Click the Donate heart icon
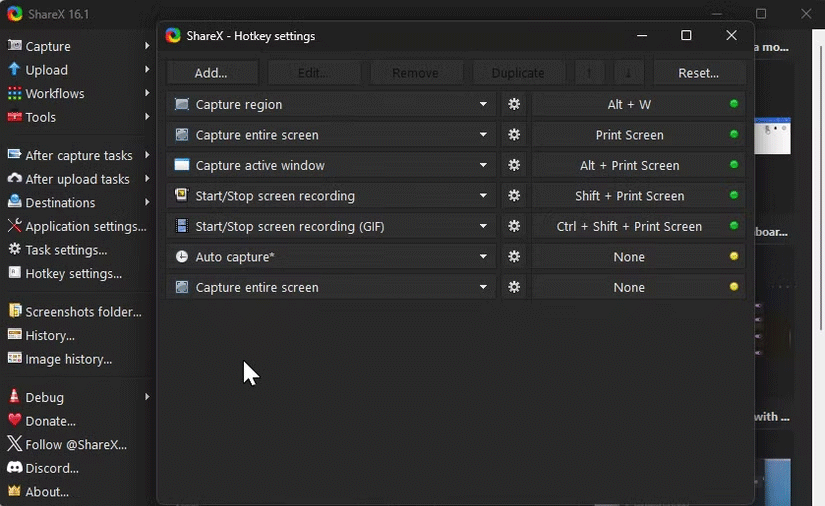Image resolution: width=825 pixels, height=506 pixels. 14,421
